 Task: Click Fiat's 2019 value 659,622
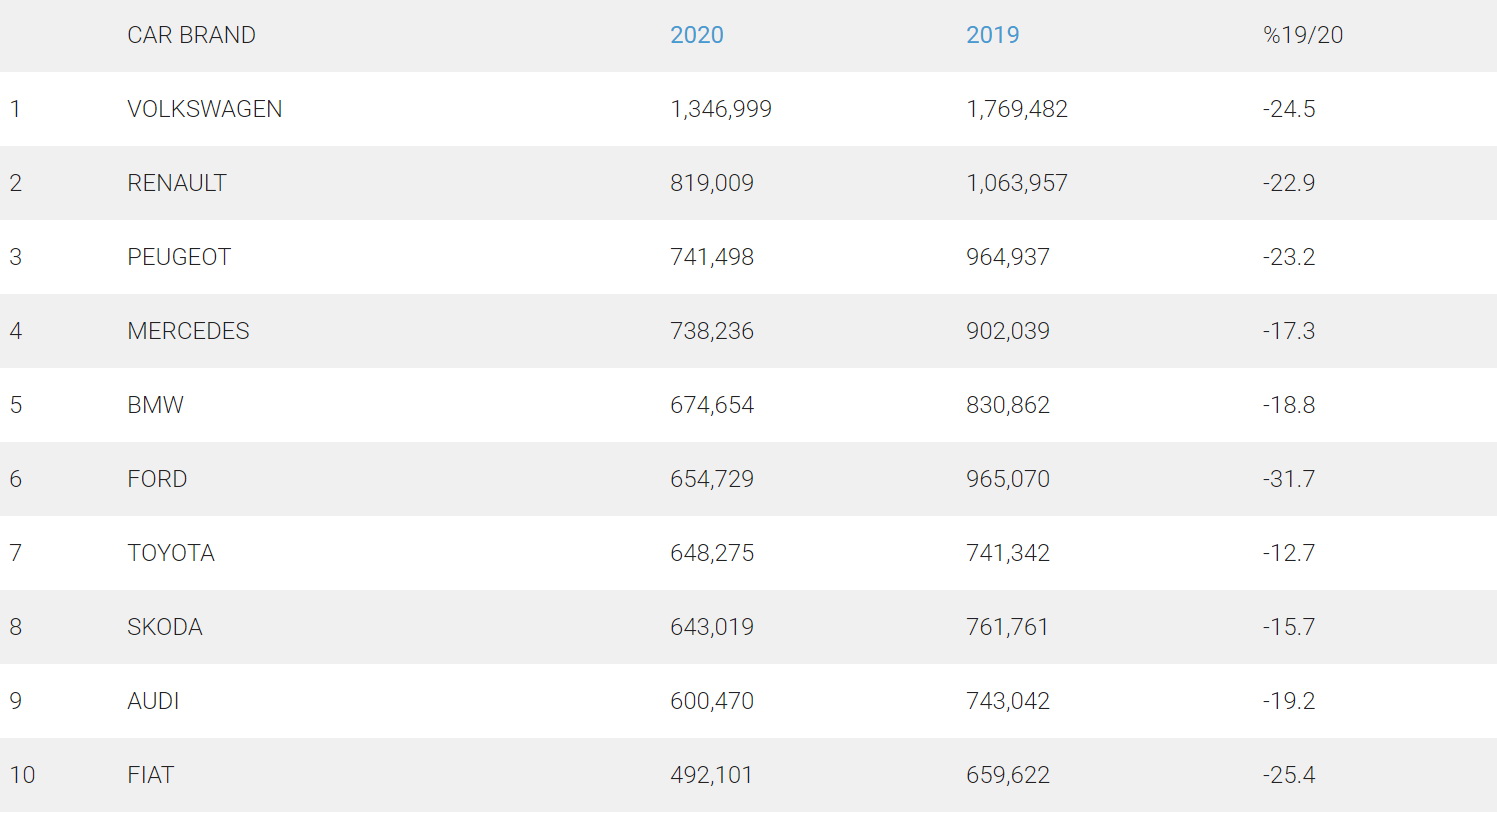pyautogui.click(x=1007, y=775)
